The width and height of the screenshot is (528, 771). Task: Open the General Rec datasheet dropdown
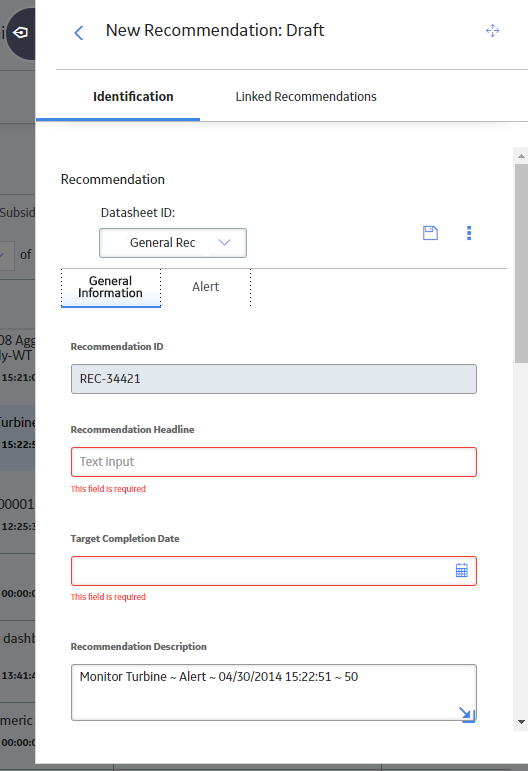(x=173, y=243)
